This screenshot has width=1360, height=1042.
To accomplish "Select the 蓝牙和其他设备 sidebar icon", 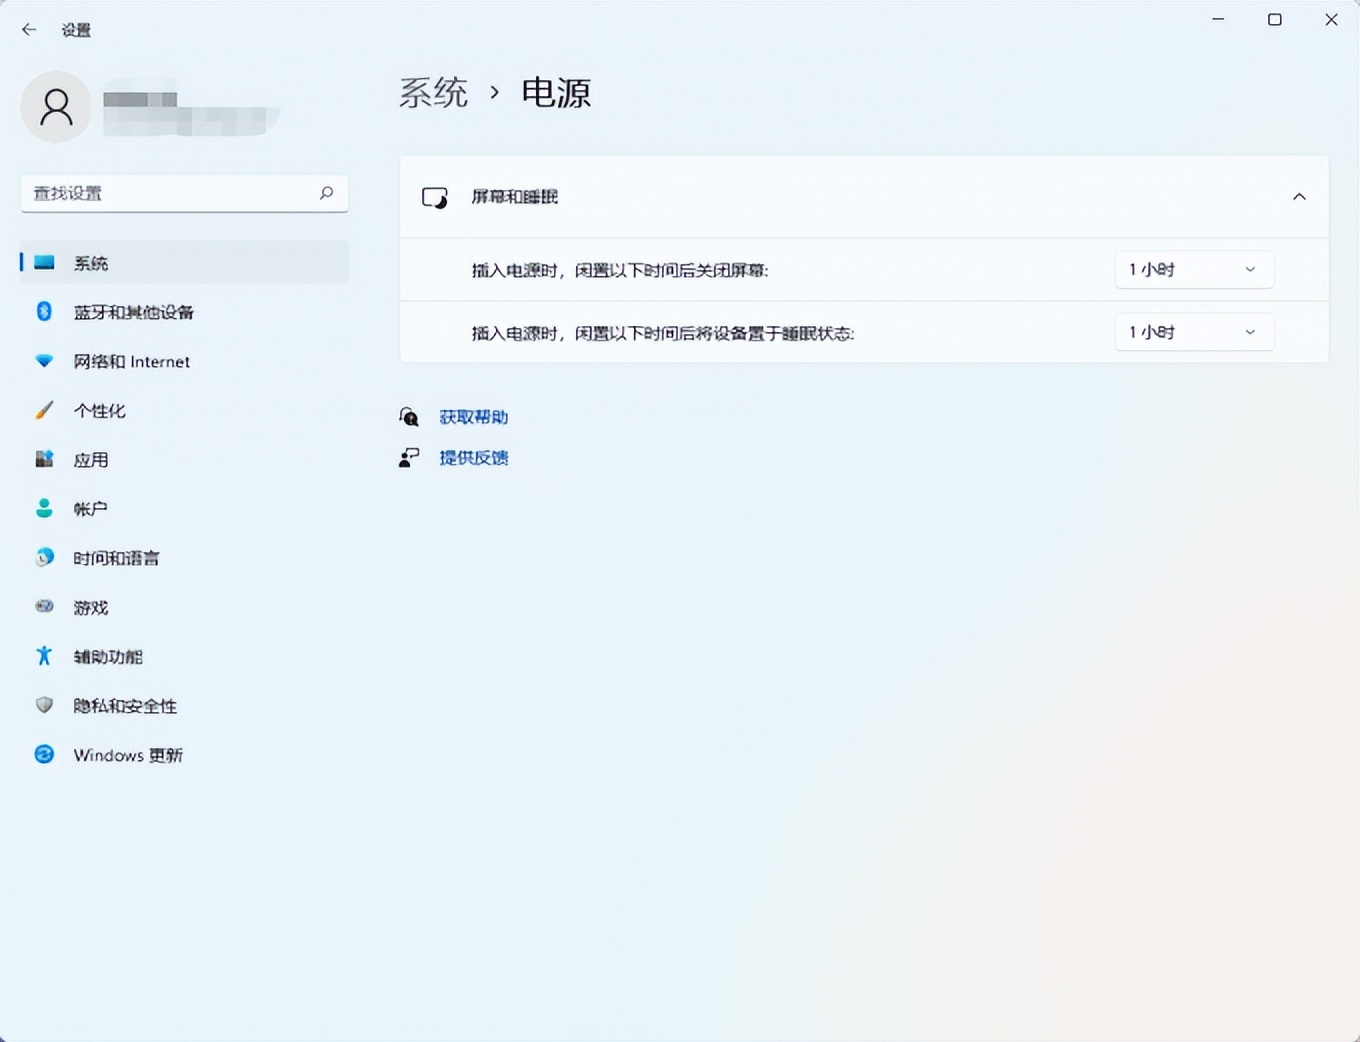I will point(44,312).
